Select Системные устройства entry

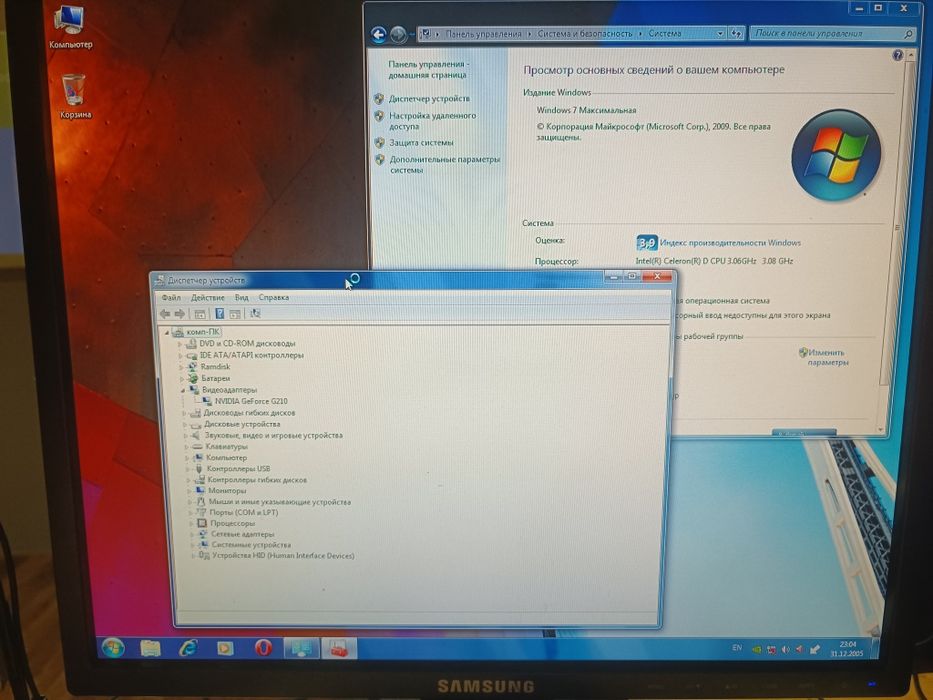point(251,545)
